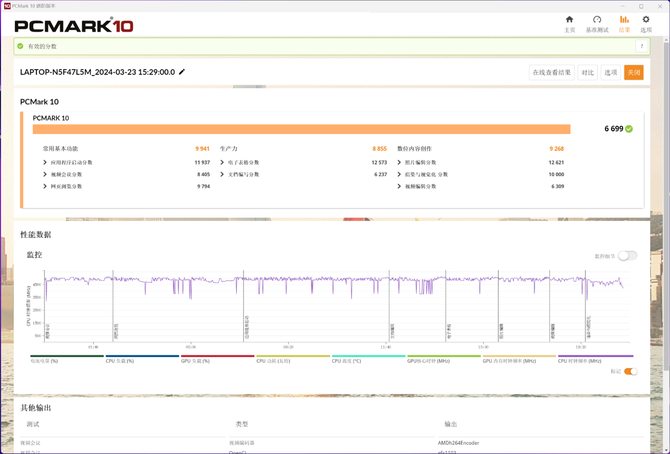This screenshot has height=454, width=670.
Task: Click the 对比 compare button
Action: tap(587, 72)
